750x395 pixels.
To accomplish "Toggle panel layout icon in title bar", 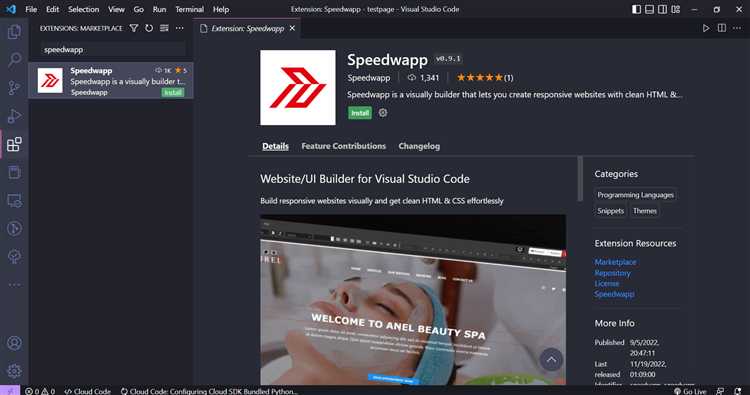I will pos(649,9).
